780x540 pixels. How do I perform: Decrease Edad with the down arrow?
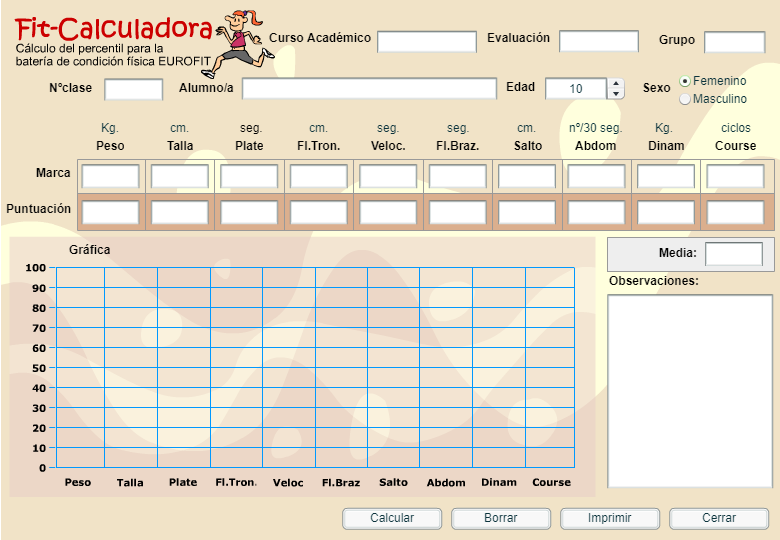point(616,94)
